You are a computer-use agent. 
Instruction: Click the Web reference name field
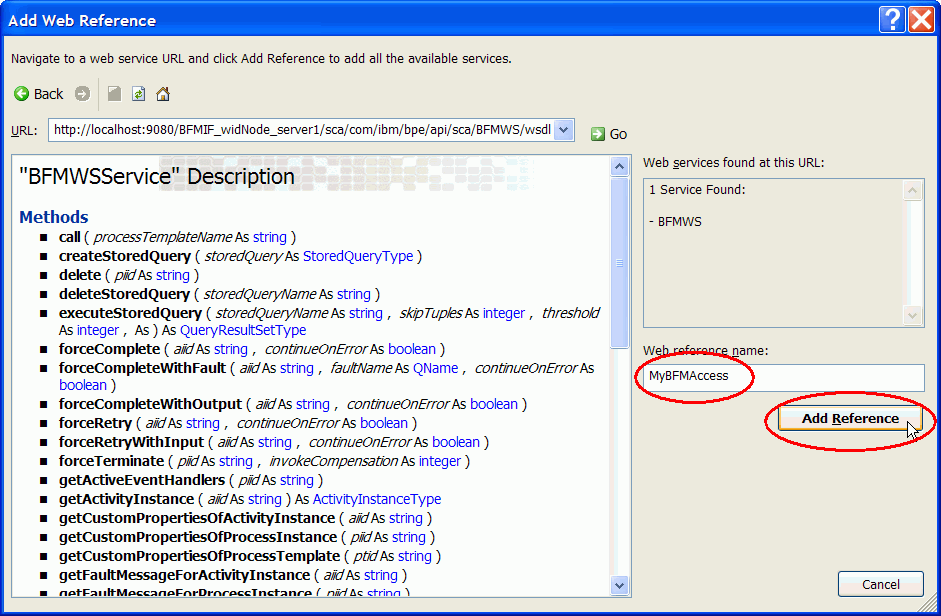tap(784, 378)
